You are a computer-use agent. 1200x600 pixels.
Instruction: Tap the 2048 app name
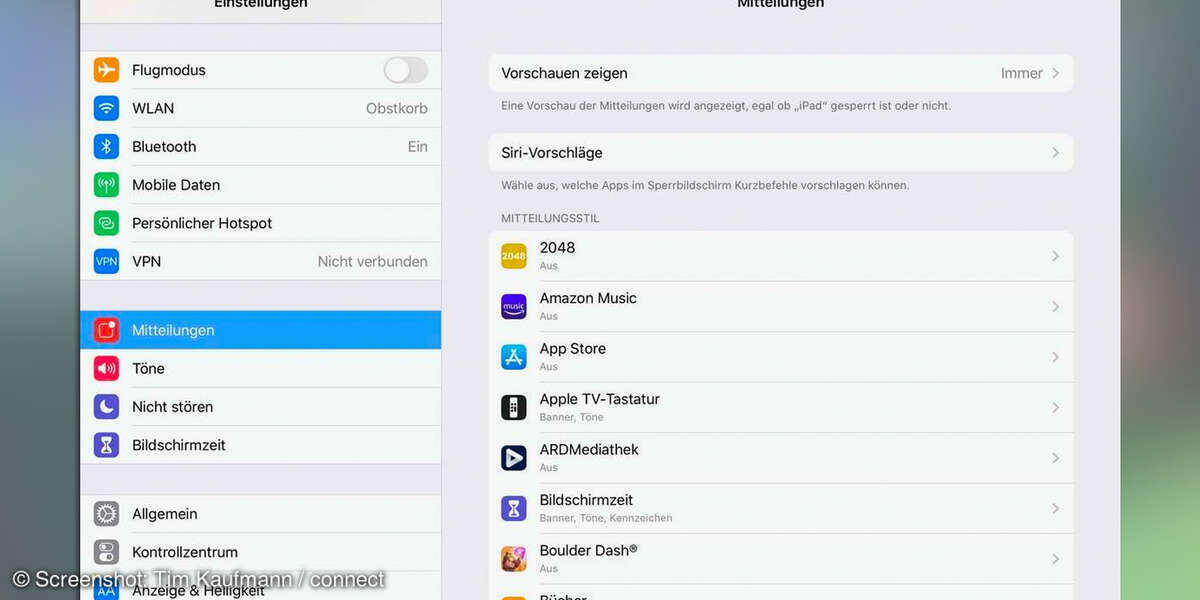click(x=557, y=248)
